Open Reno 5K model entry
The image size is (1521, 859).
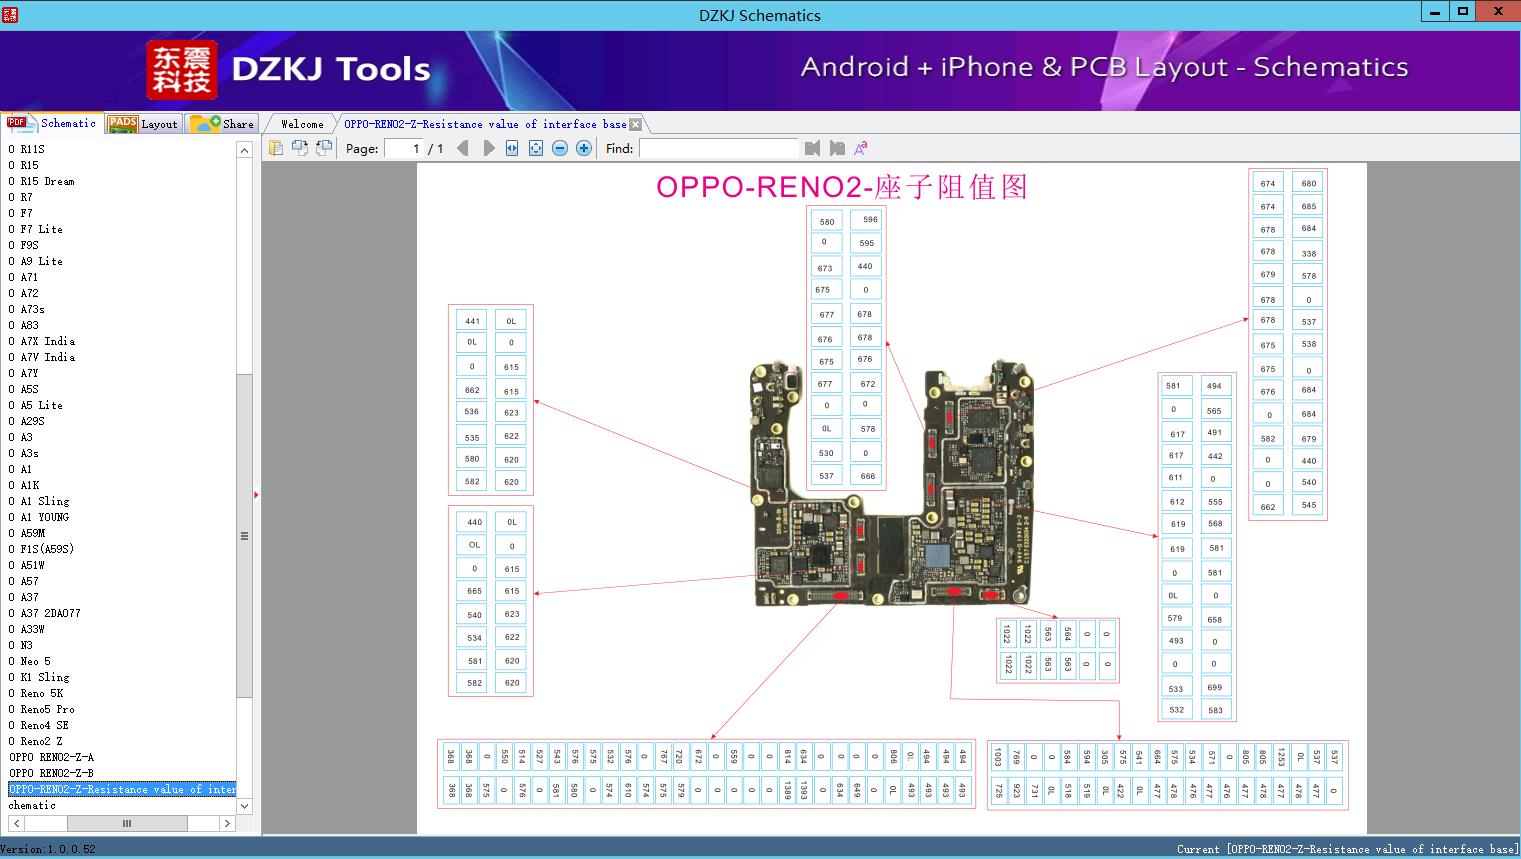coord(35,693)
